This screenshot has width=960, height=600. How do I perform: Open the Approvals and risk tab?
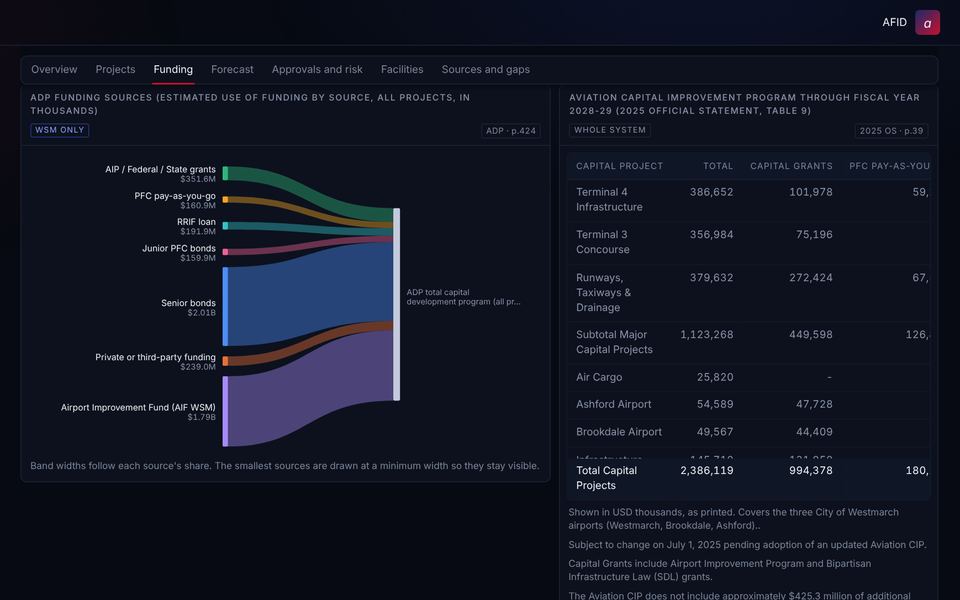(317, 70)
